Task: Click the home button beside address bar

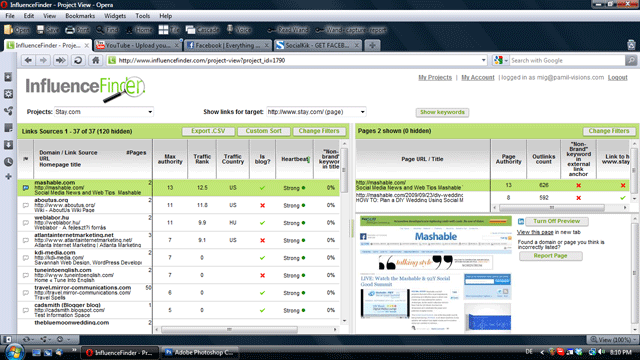Action: click(x=96, y=60)
